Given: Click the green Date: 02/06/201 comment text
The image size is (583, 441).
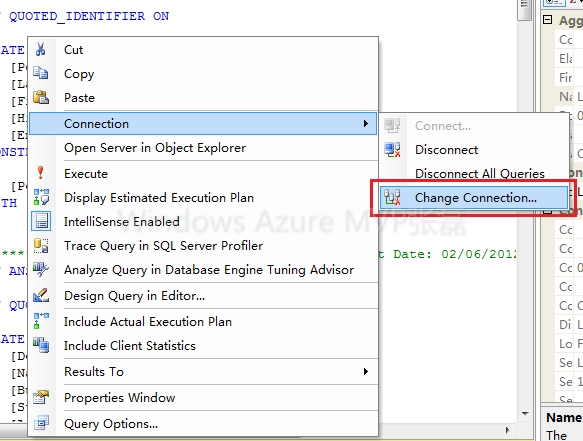Looking at the screenshot, I should click(x=455, y=254).
